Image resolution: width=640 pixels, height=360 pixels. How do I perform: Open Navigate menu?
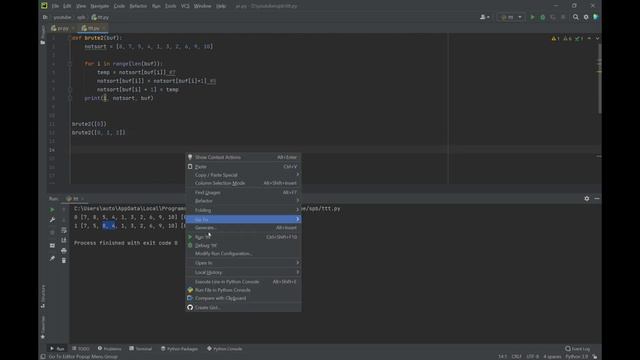100,6
